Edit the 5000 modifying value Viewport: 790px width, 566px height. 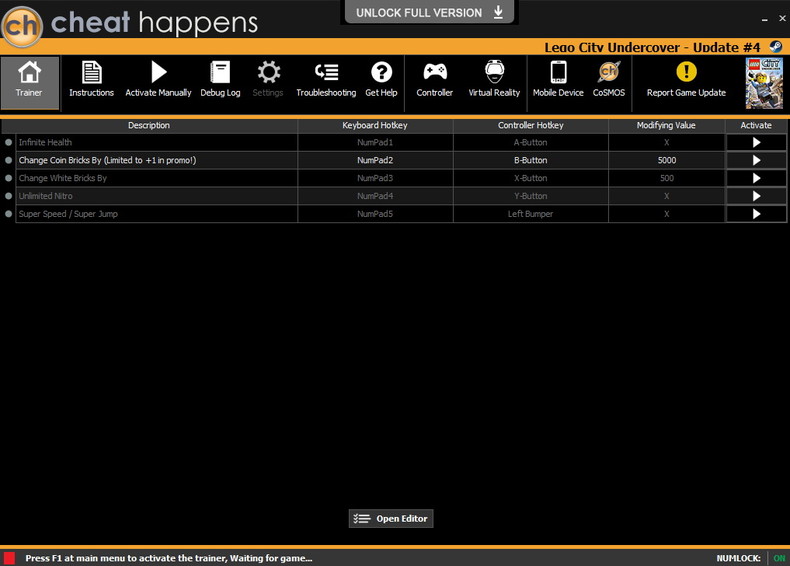tap(667, 160)
